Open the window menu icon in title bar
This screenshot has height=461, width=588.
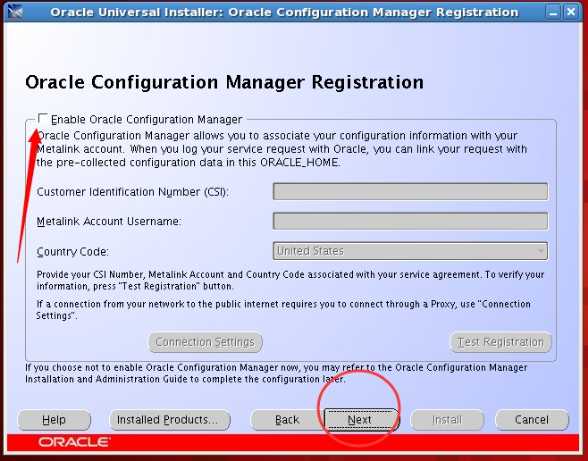pyautogui.click(x=15, y=12)
